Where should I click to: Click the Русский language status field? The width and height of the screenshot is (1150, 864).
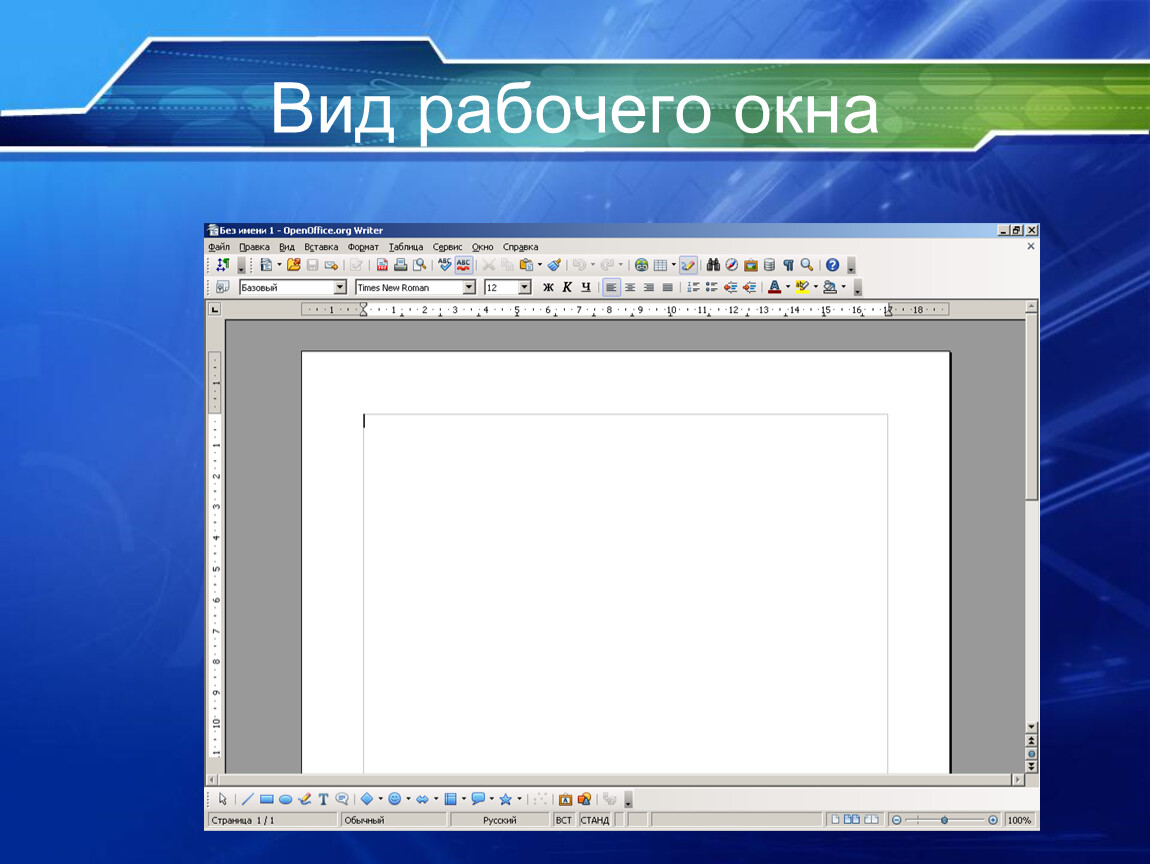click(499, 820)
